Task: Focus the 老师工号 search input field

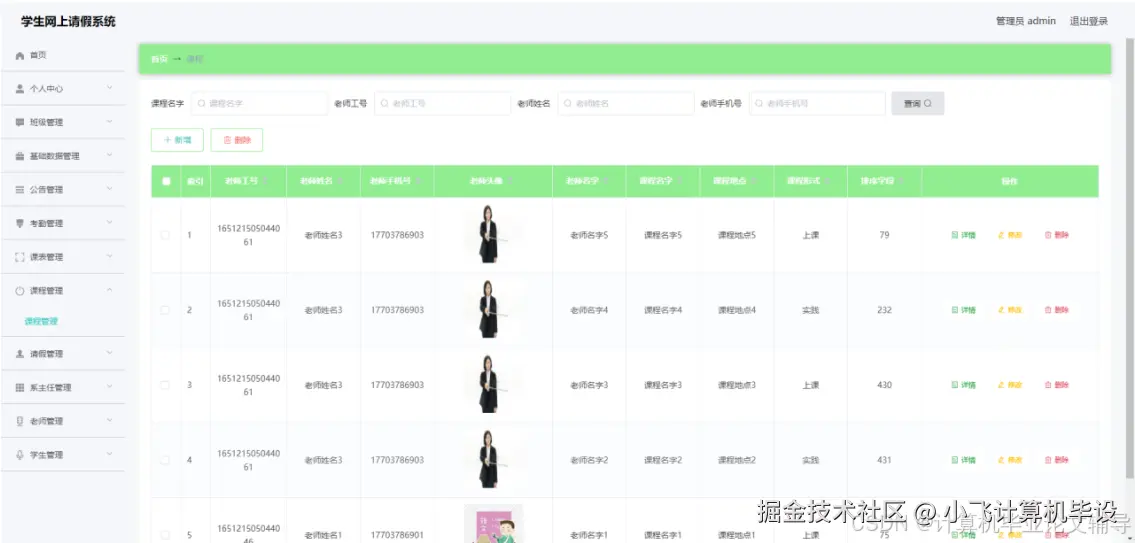Action: pos(442,104)
